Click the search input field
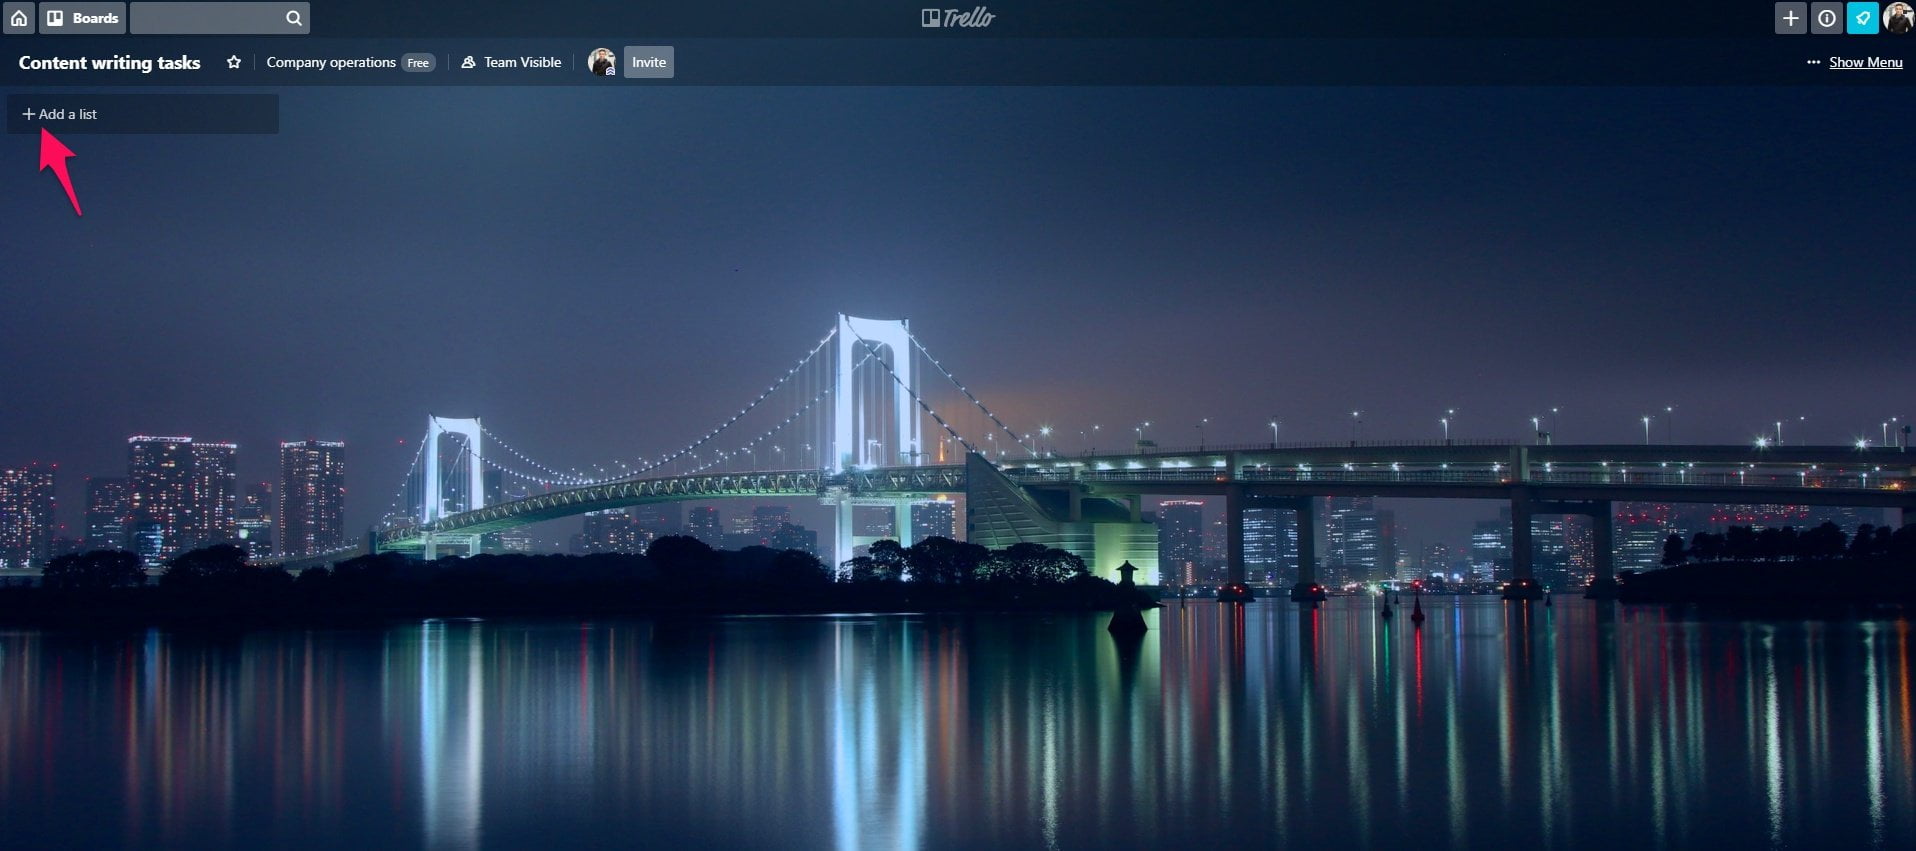 220,18
